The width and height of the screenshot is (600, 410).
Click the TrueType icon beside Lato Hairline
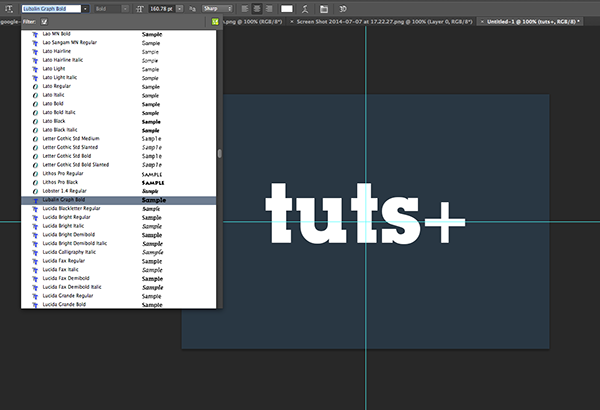coord(35,52)
